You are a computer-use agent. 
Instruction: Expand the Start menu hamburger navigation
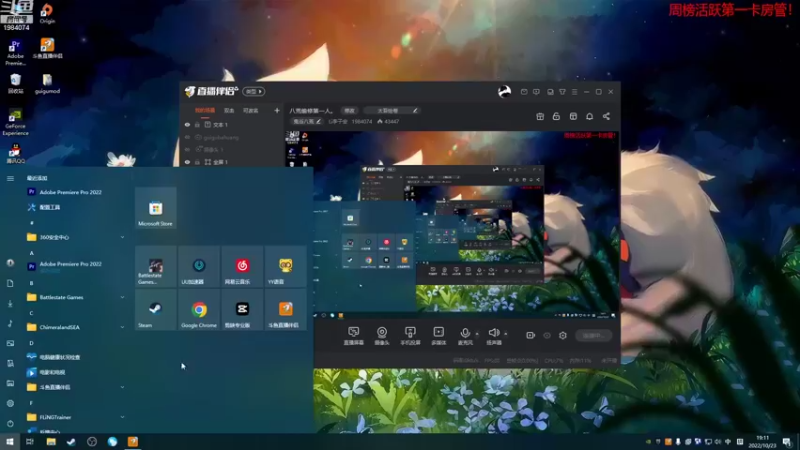10,178
